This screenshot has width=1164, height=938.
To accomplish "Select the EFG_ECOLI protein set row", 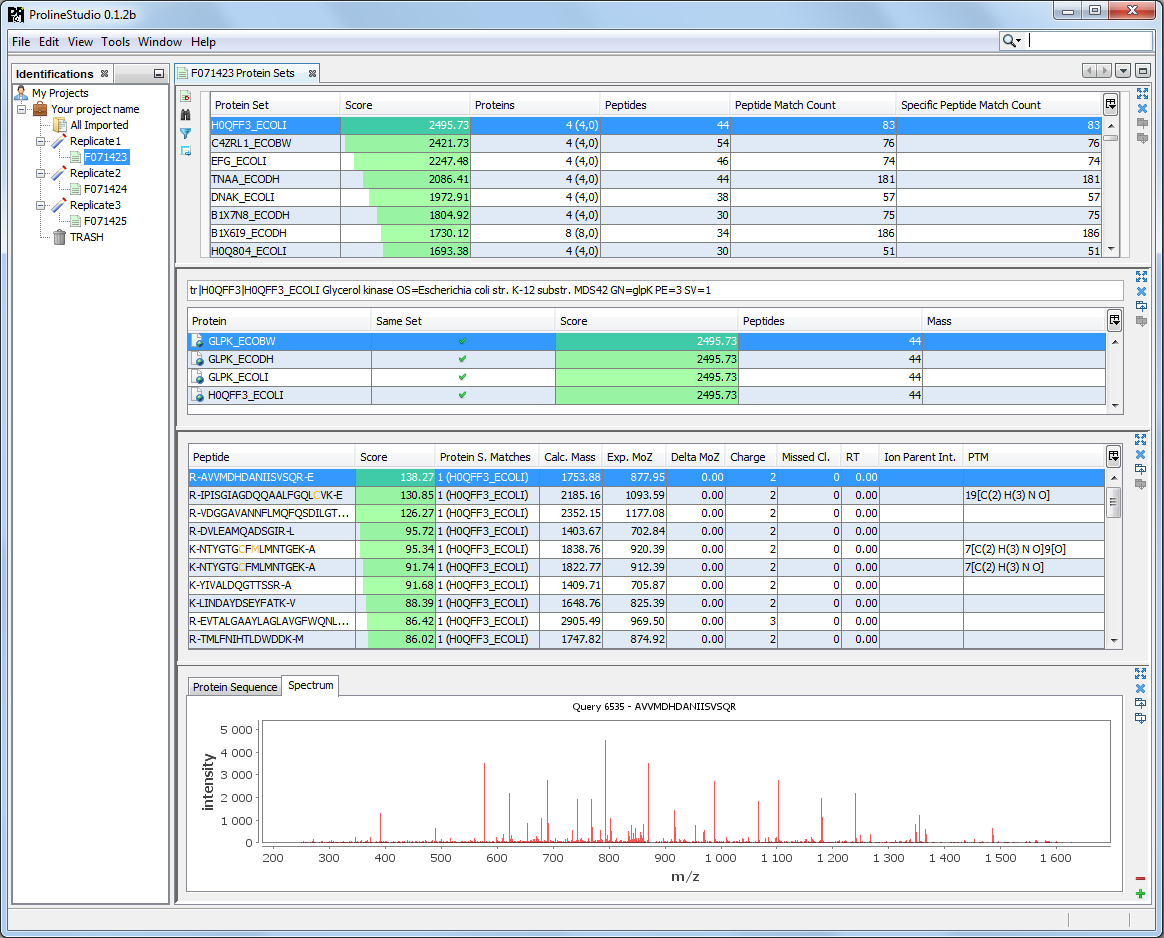I will [x=239, y=161].
